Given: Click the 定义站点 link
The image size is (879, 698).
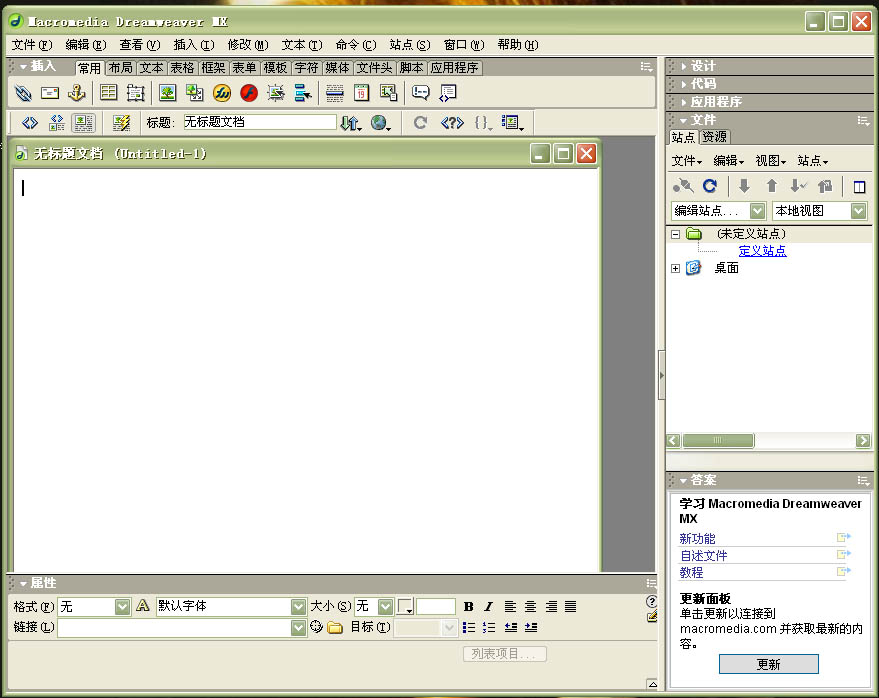Looking at the screenshot, I should pos(762,251).
